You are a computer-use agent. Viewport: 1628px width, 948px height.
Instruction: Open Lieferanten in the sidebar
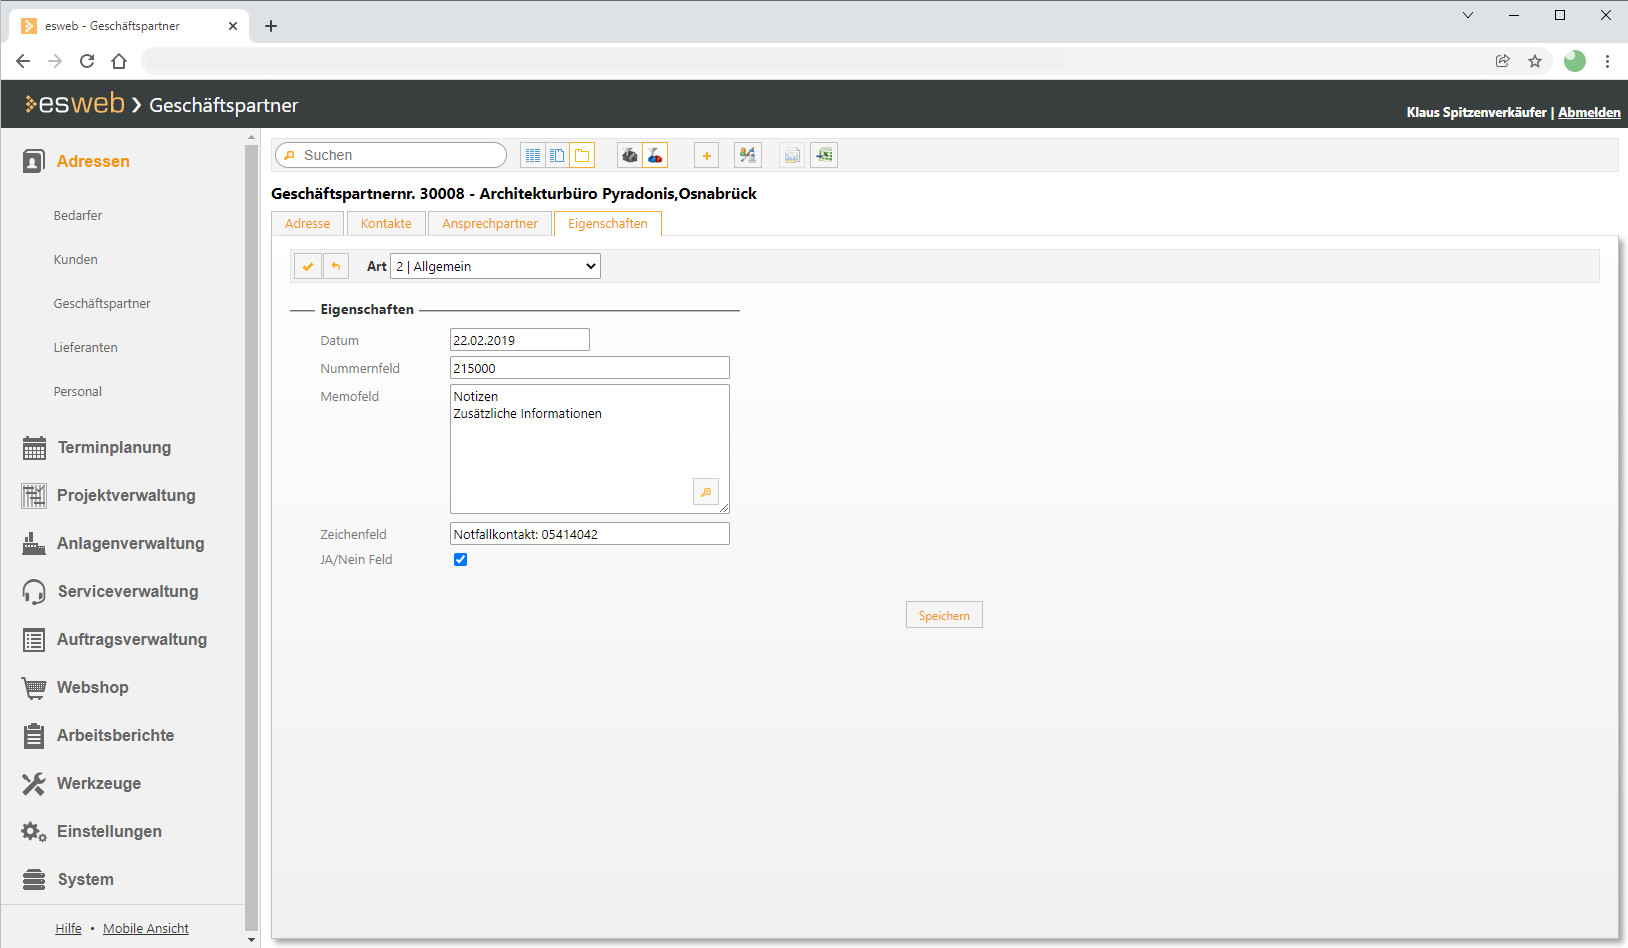click(x=86, y=348)
